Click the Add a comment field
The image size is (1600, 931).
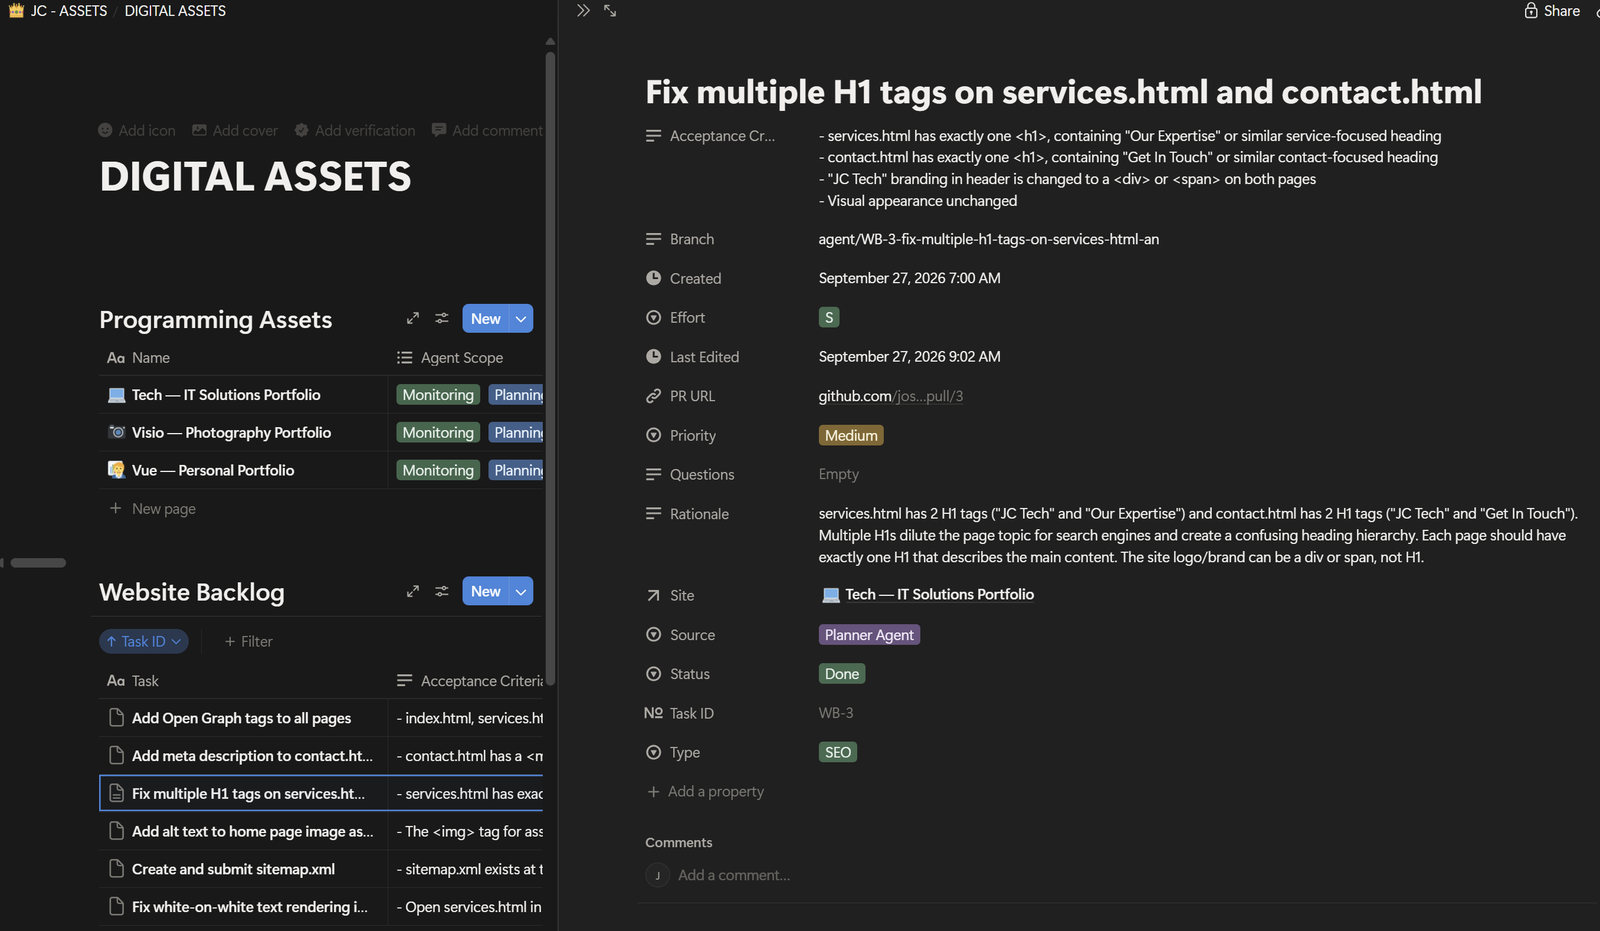734,875
